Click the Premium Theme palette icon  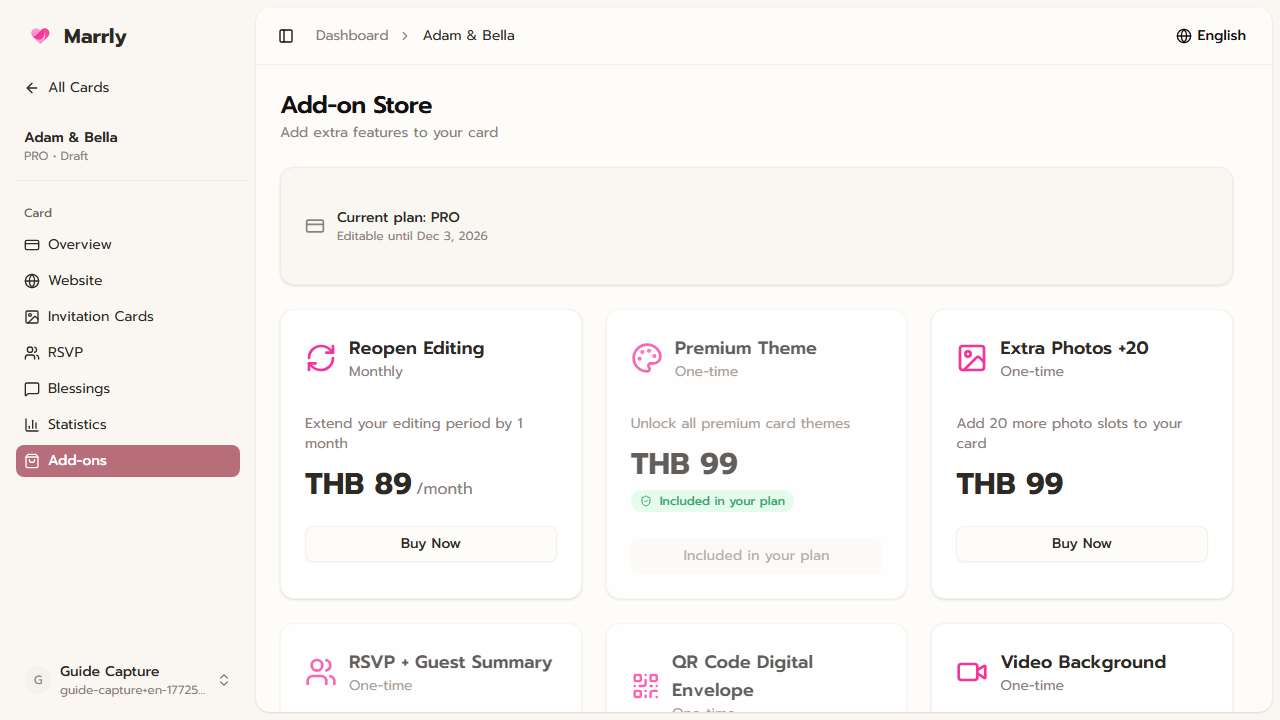point(646,358)
